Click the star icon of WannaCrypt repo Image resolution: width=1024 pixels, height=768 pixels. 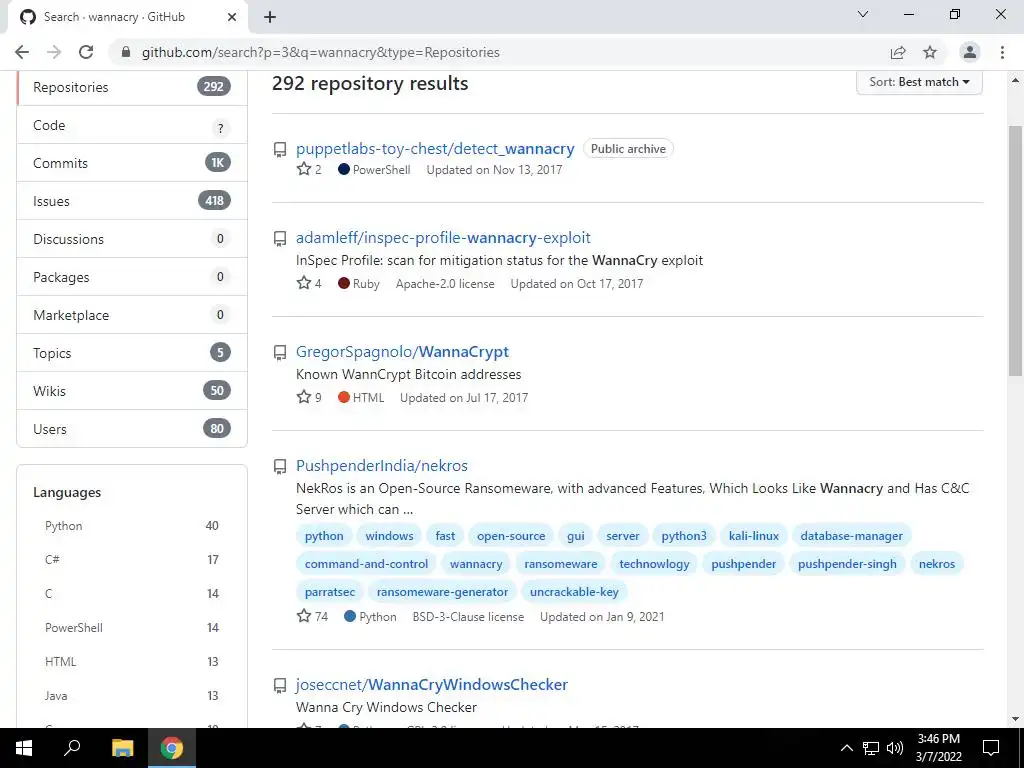304,397
